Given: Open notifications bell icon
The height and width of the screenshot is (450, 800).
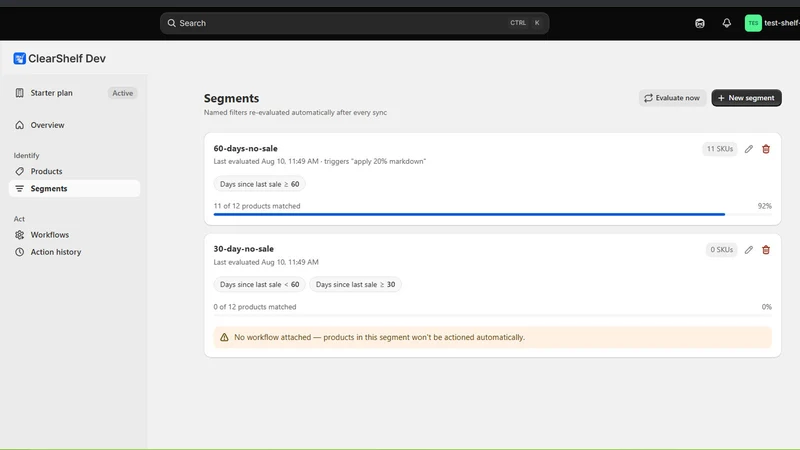Looking at the screenshot, I should pyautogui.click(x=727, y=23).
